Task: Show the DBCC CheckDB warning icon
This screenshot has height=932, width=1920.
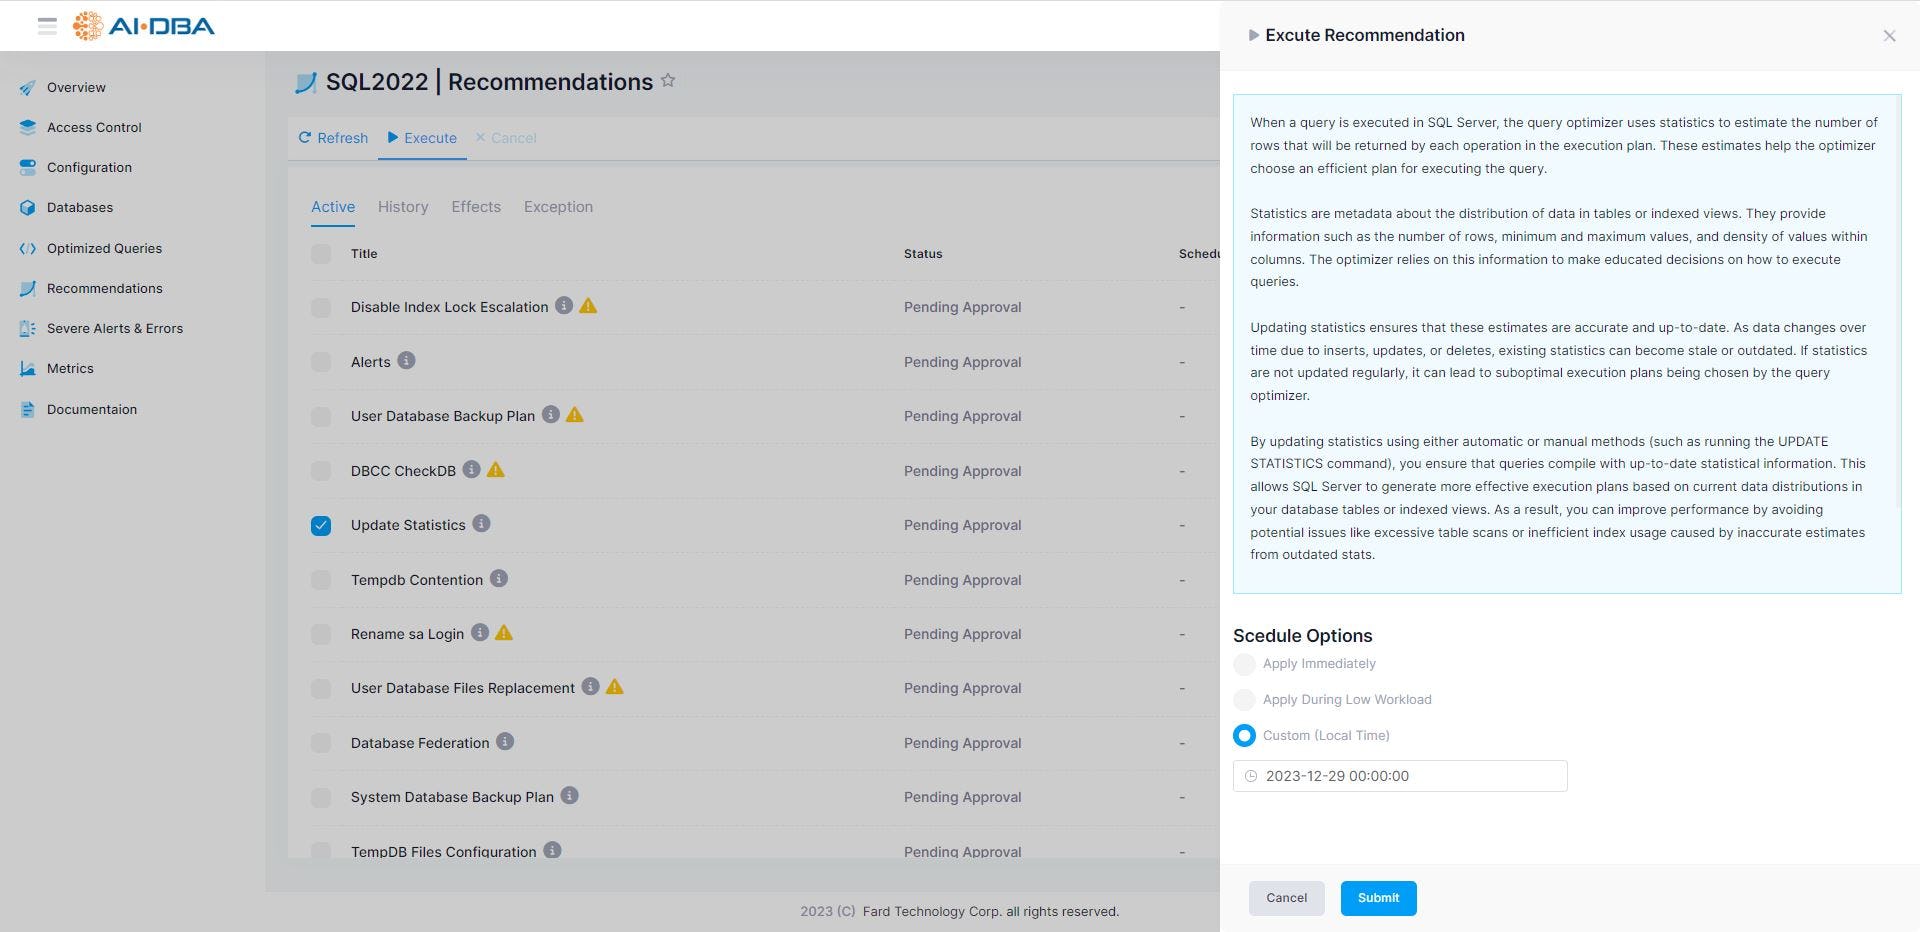Action: (x=495, y=469)
